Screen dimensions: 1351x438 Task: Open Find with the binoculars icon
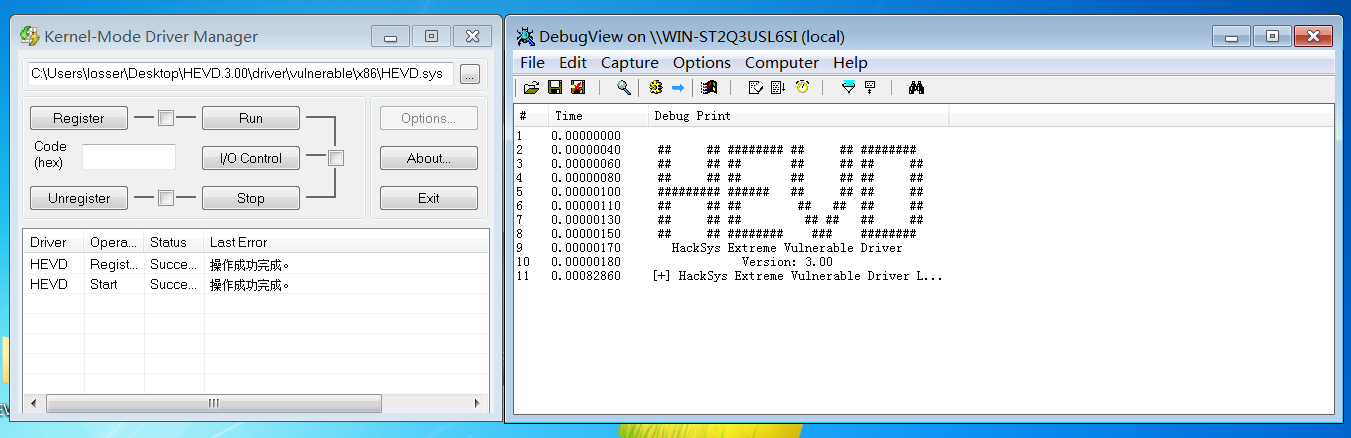tap(915, 88)
